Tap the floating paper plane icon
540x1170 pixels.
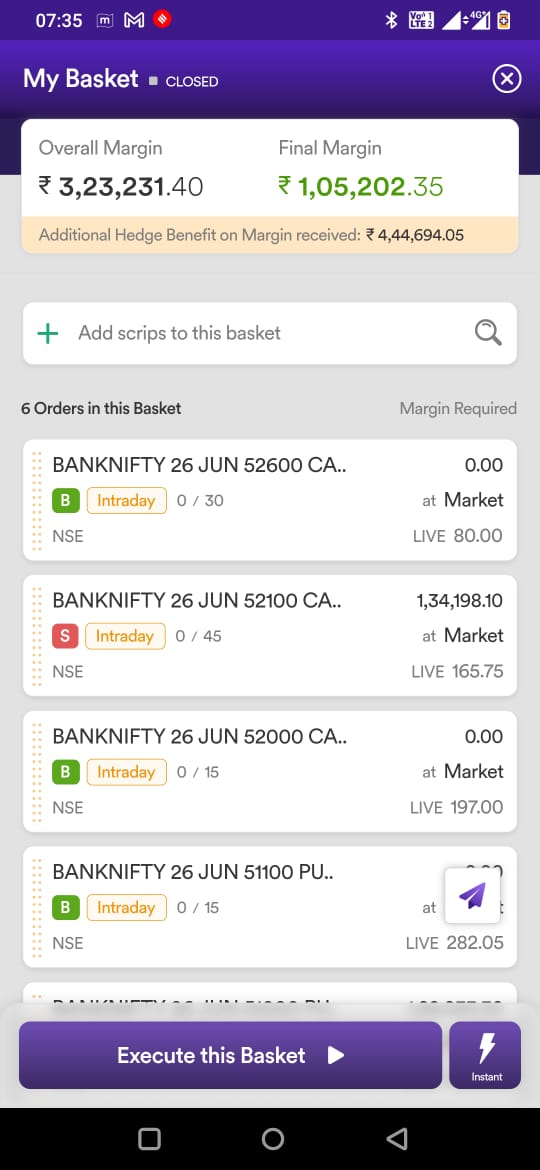[472, 895]
